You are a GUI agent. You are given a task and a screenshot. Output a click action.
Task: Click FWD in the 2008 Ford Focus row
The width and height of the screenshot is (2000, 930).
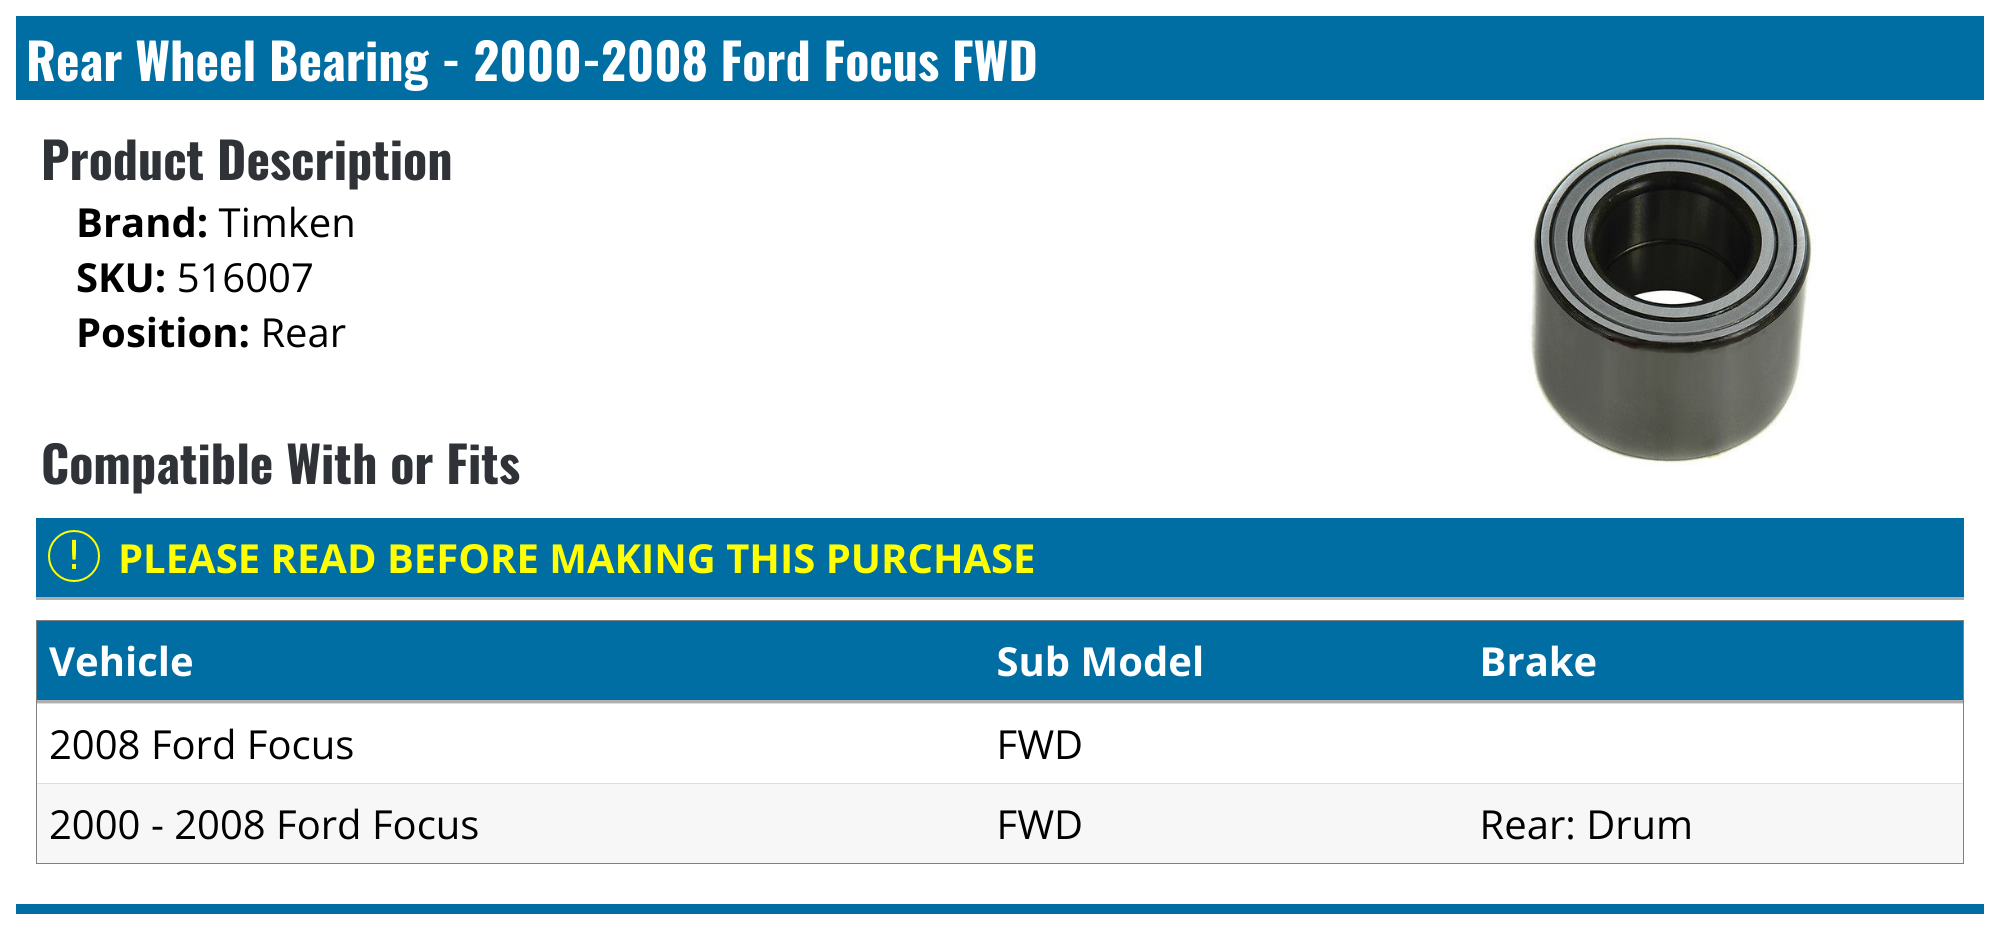tap(1039, 745)
